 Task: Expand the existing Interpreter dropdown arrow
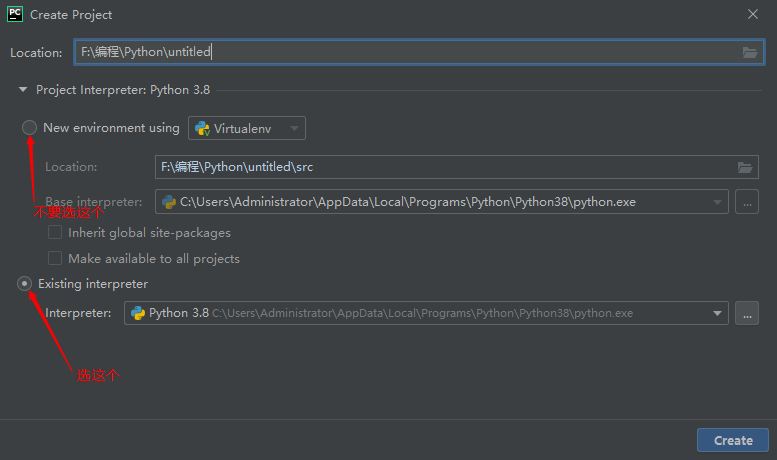717,313
